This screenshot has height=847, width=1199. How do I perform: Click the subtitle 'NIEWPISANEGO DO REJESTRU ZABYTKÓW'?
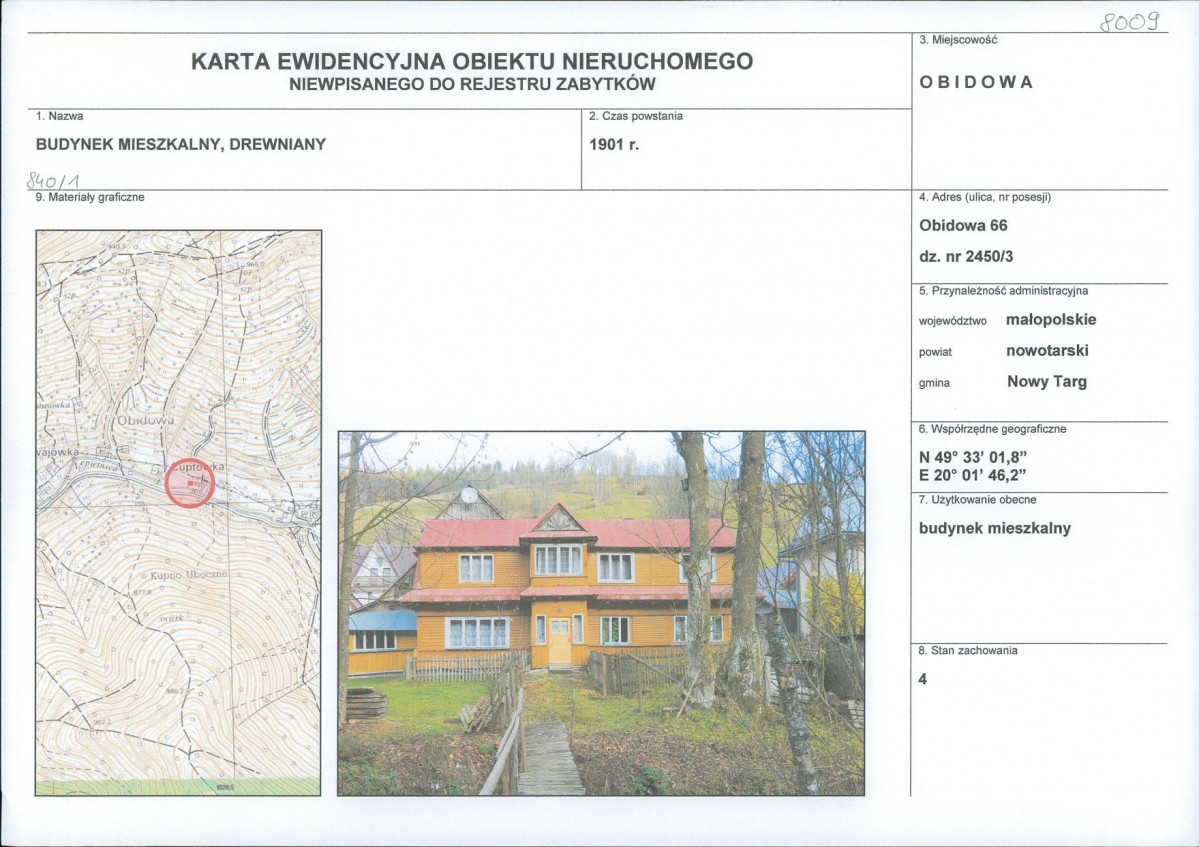(472, 85)
